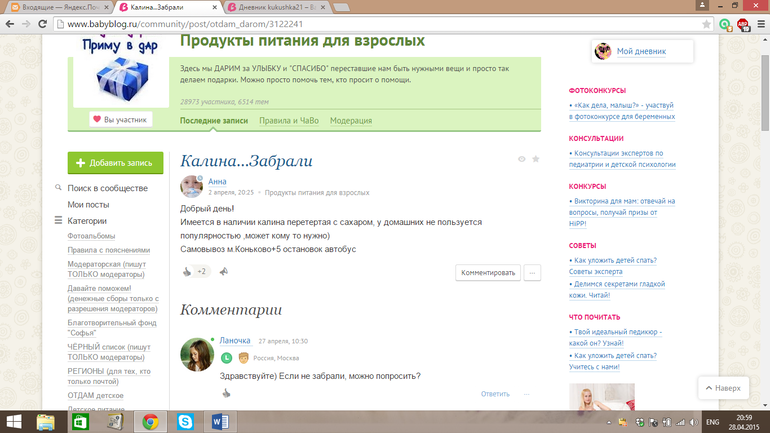The image size is (770, 433).
Task: Click the Комментировать button
Action: (x=488, y=272)
